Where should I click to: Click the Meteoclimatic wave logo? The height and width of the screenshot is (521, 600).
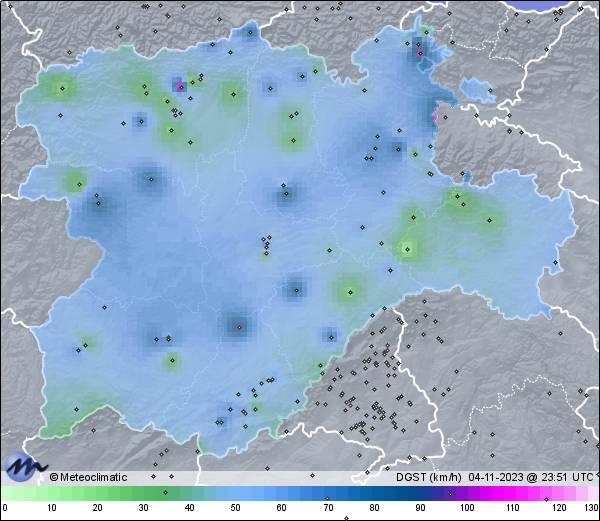[24, 466]
